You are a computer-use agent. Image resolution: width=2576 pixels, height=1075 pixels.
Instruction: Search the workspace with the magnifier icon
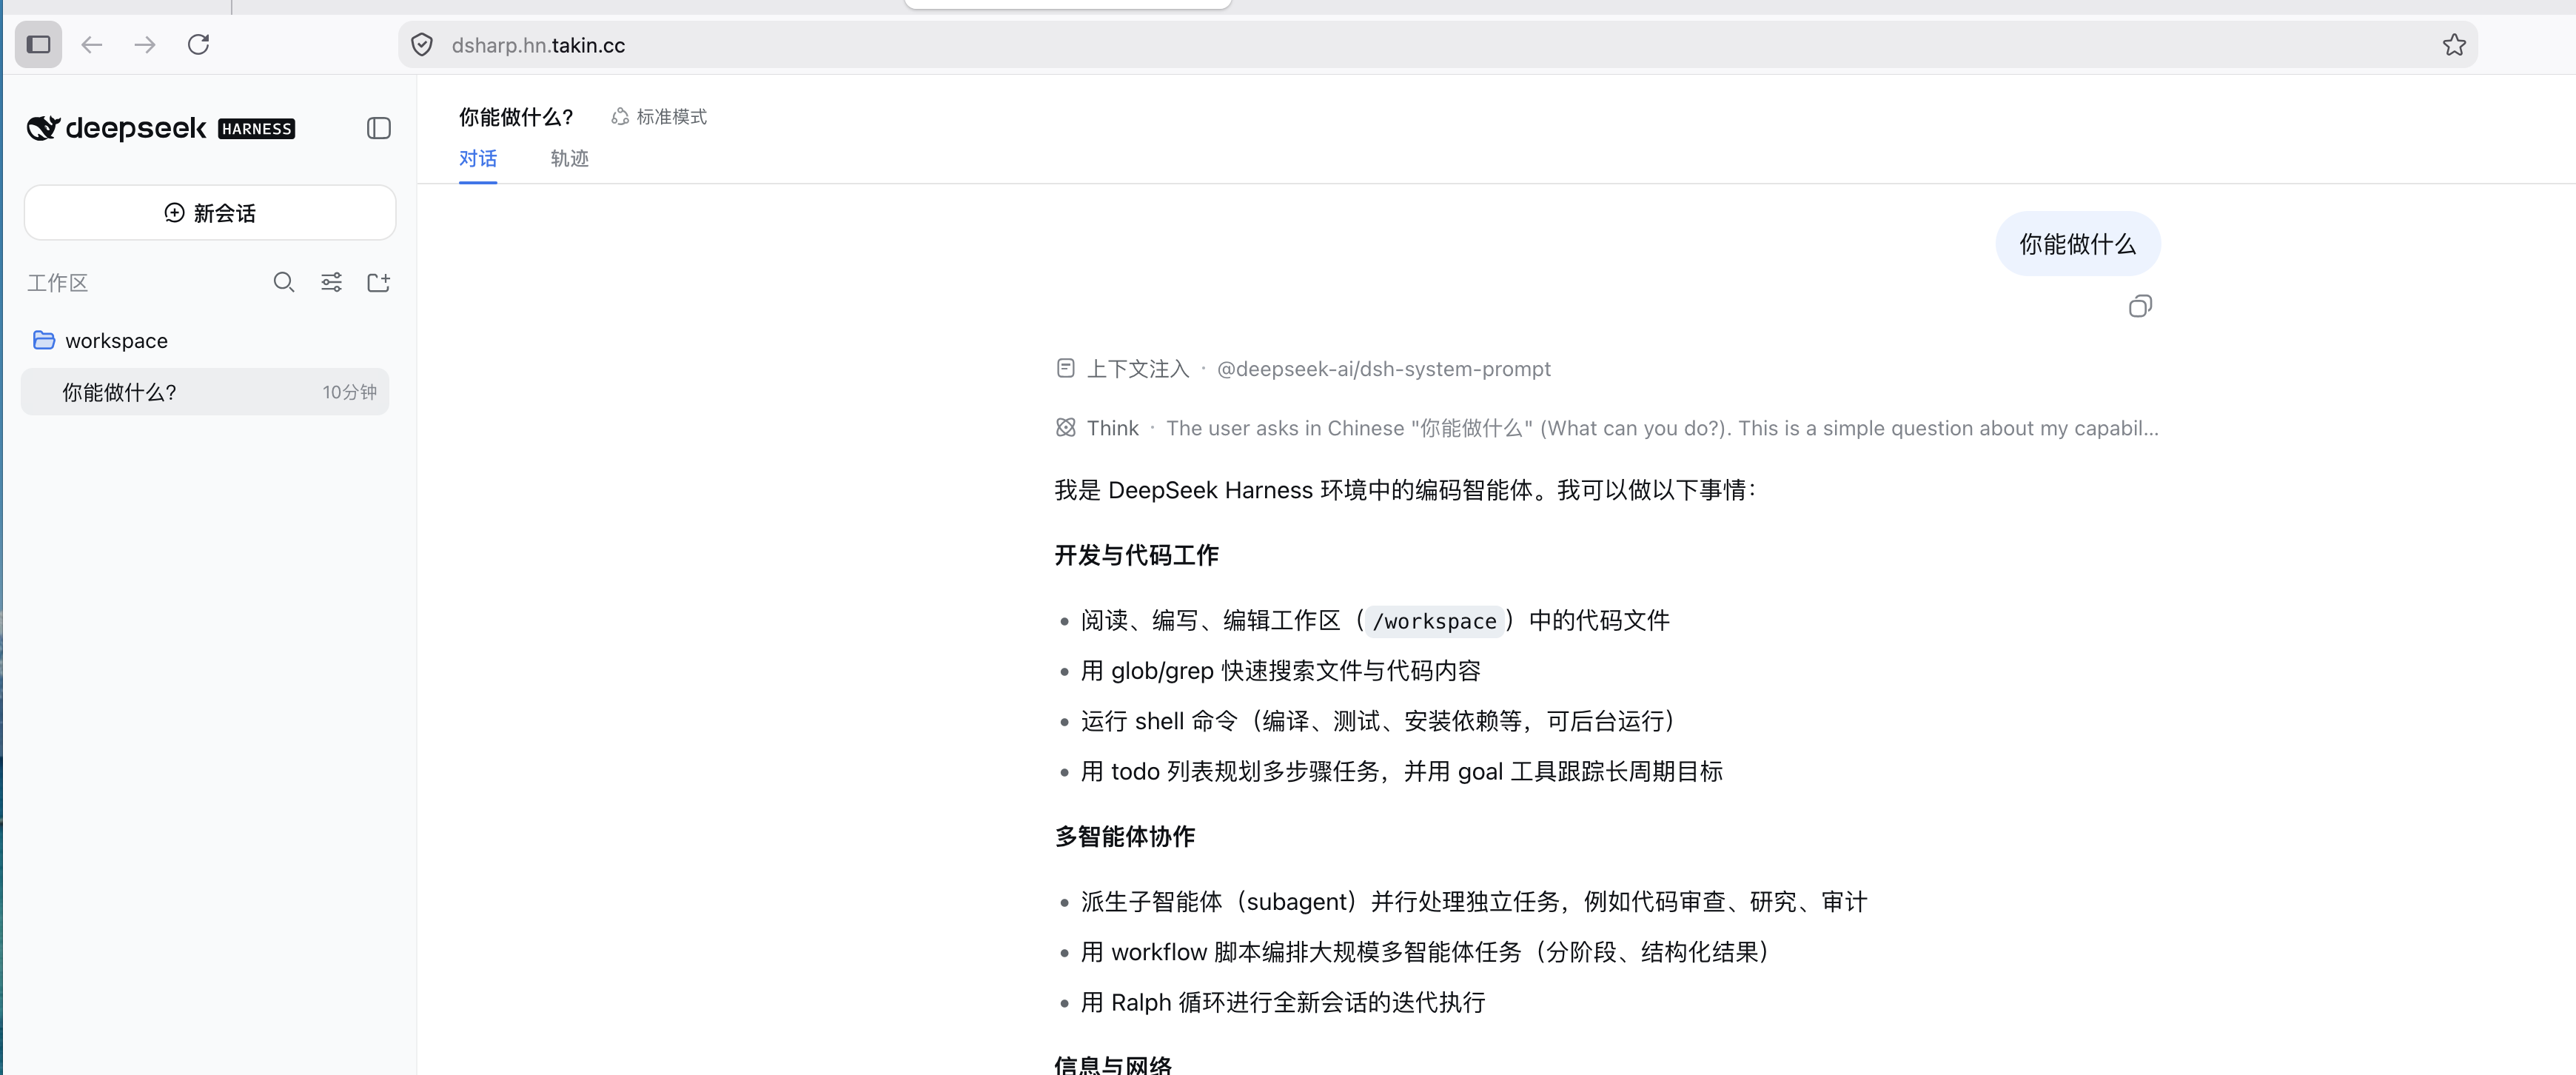[284, 283]
